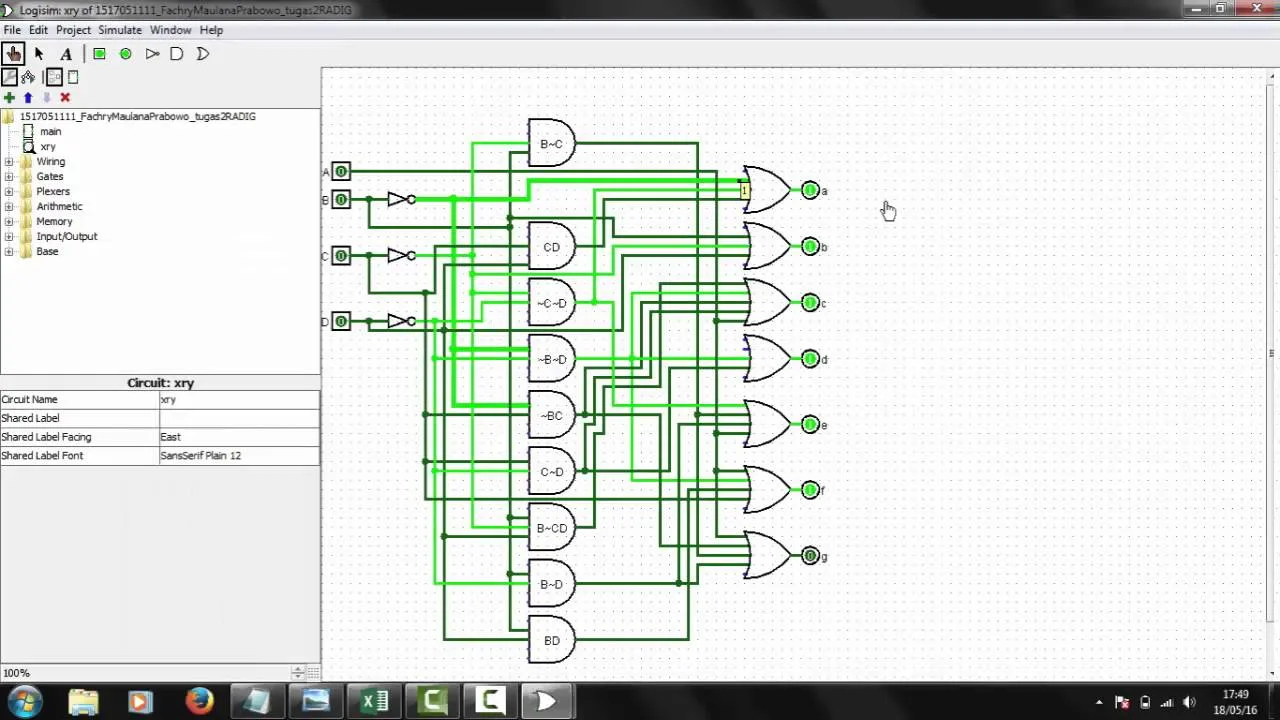Screen dimensions: 1280x720
Task: Open the Windows Start menu
Action: click(24, 702)
